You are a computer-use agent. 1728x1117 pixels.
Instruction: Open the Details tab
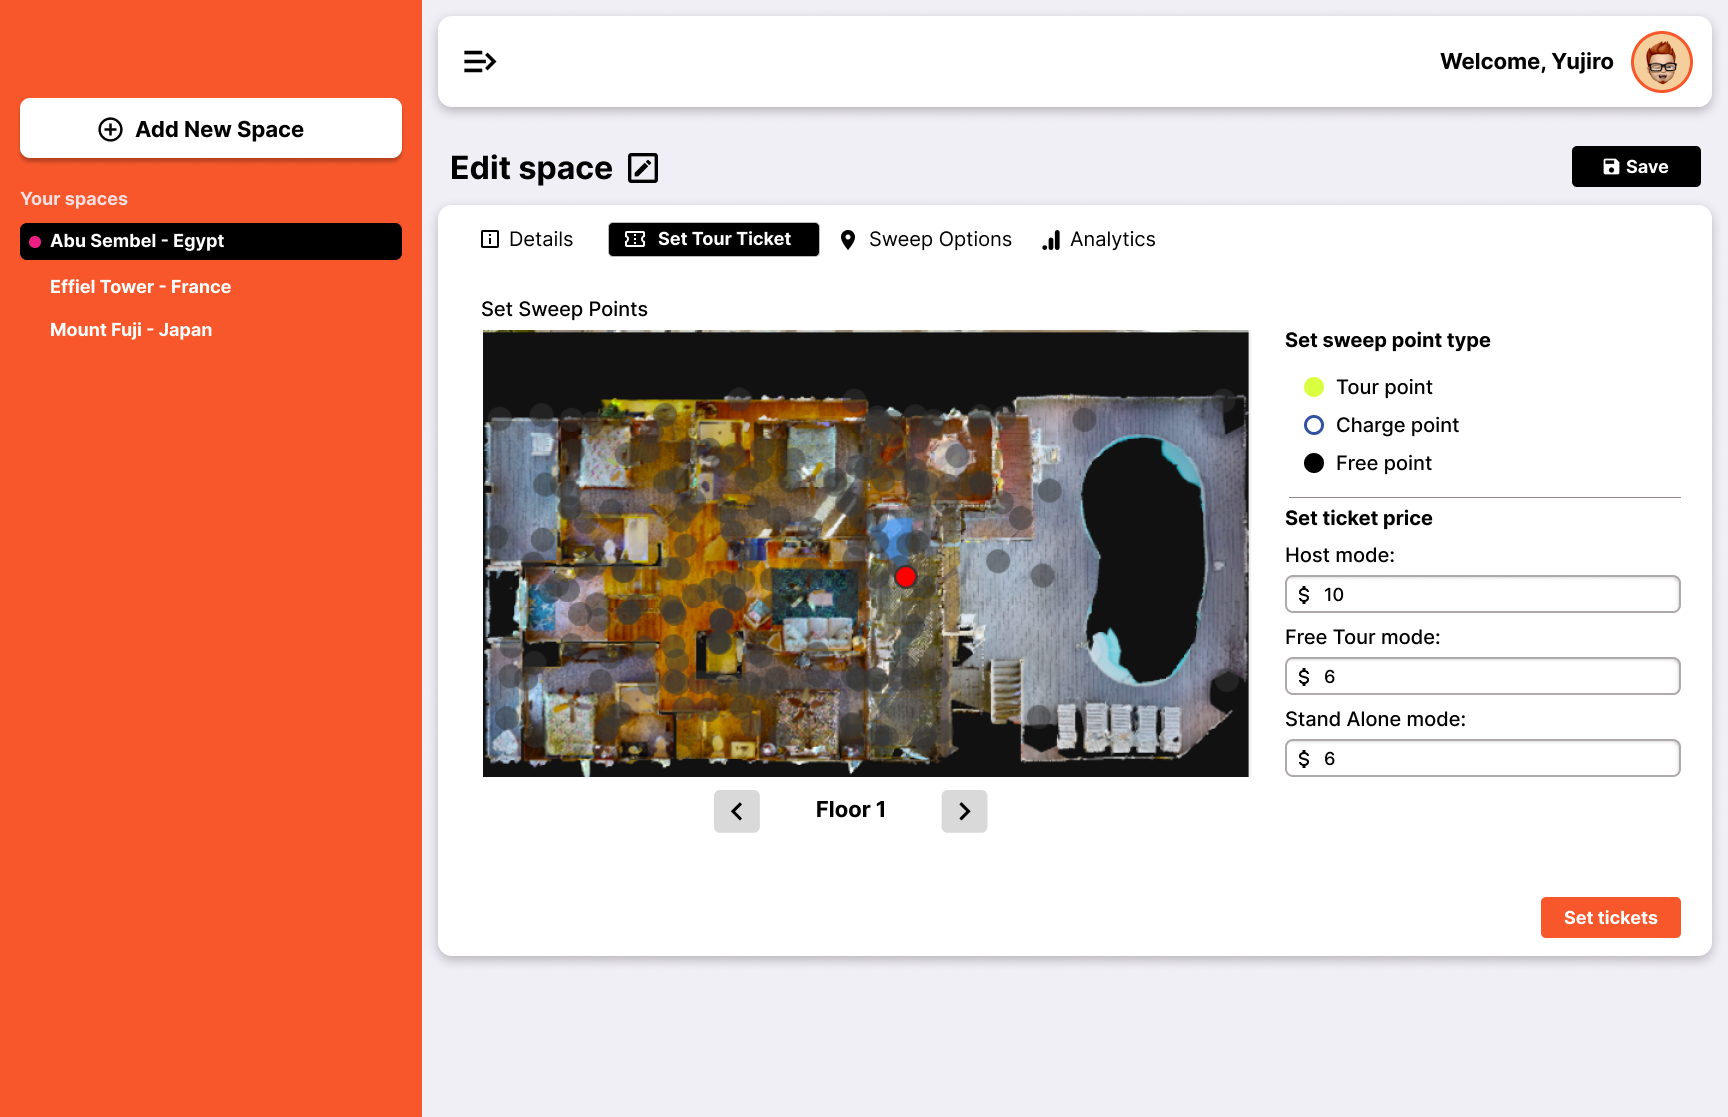pos(527,239)
